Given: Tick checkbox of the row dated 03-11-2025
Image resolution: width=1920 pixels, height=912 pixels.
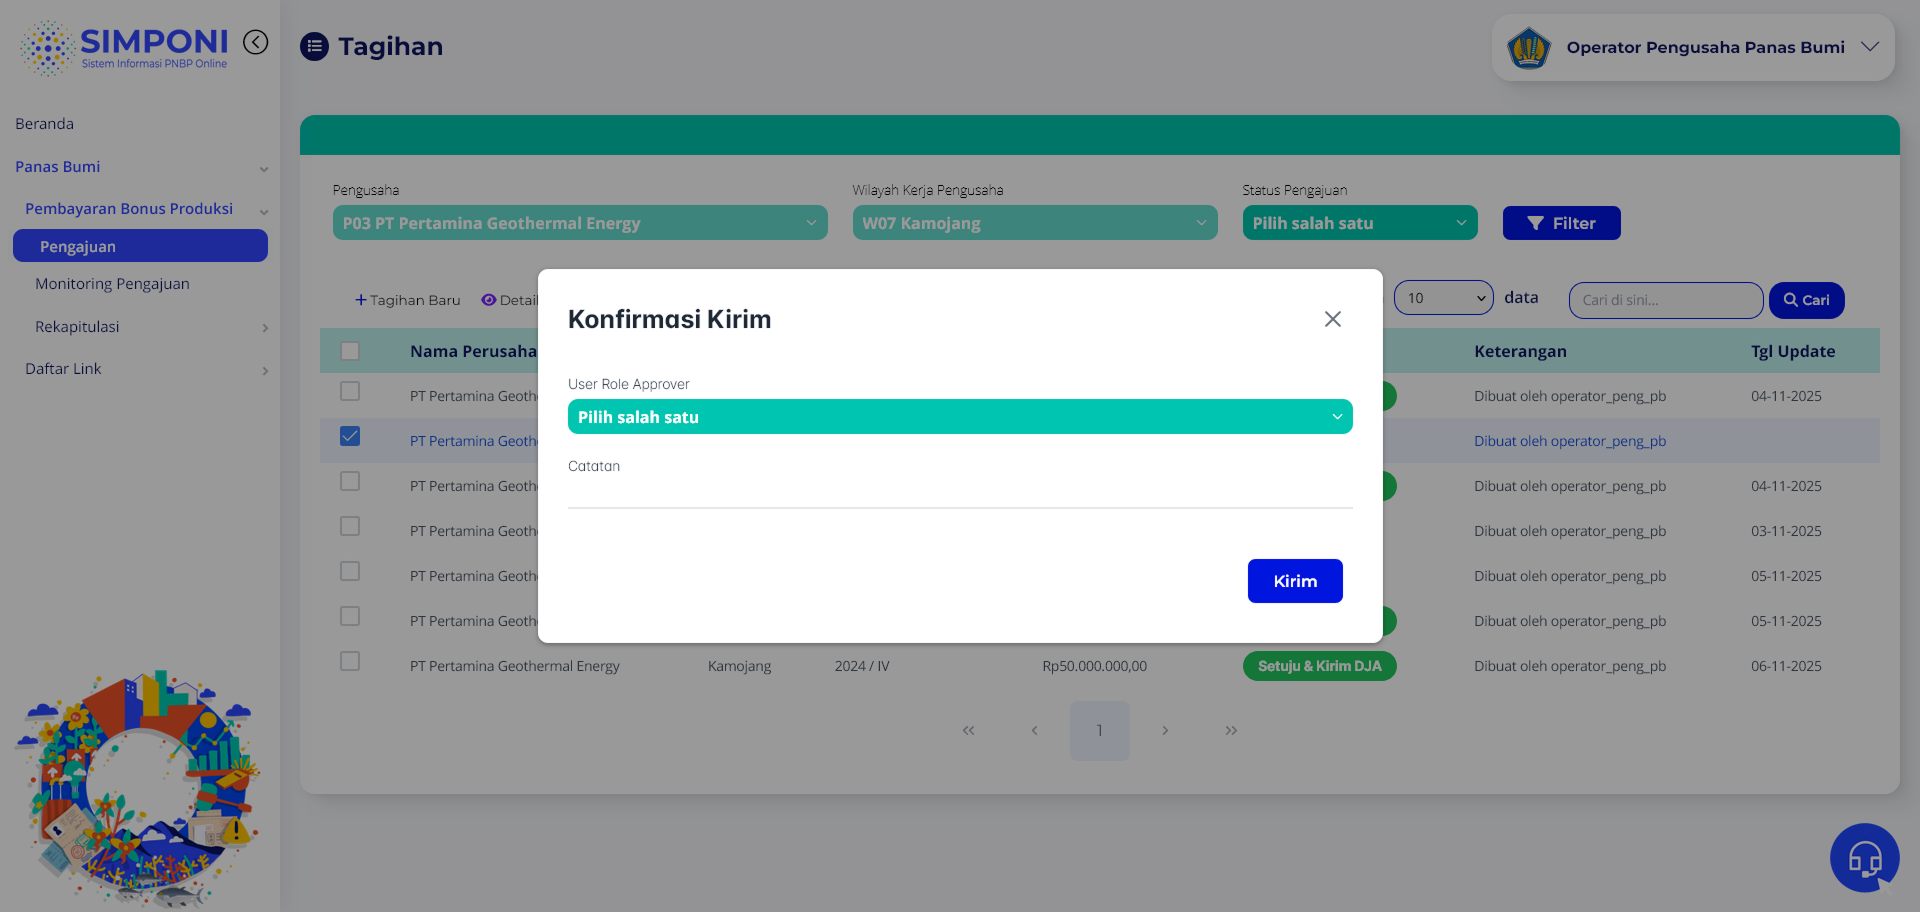Looking at the screenshot, I should click(350, 526).
